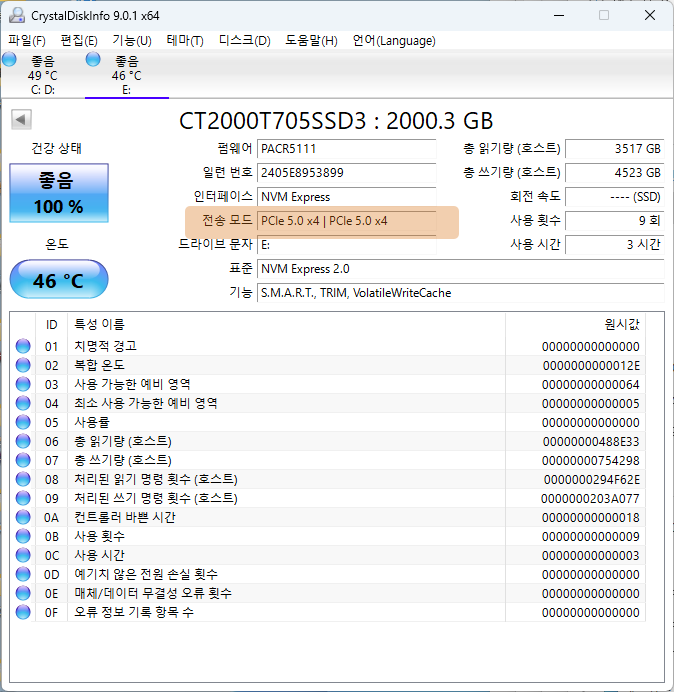Open the 기능(U) menu

pos(131,40)
